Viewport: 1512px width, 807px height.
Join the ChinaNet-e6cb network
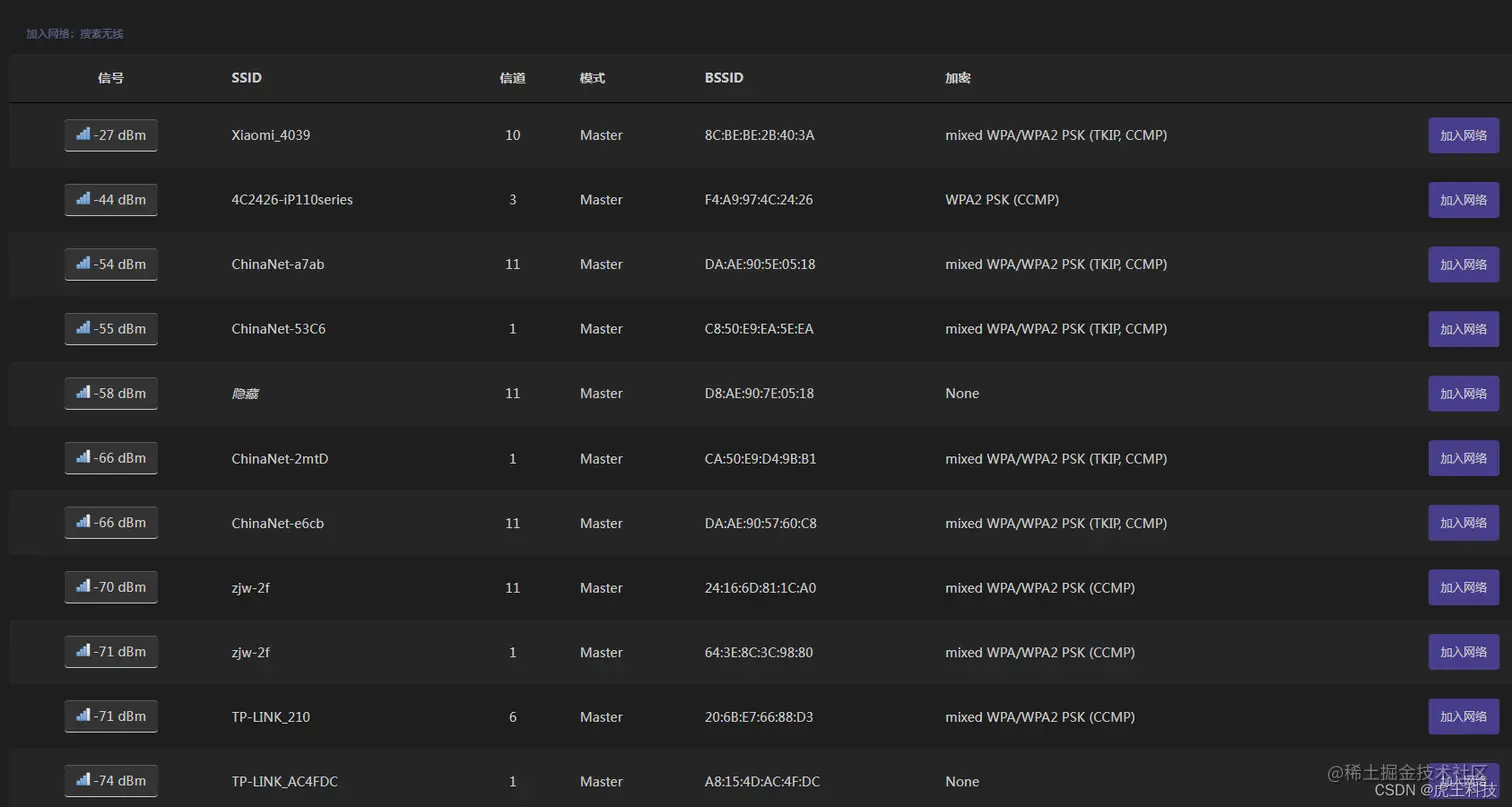pos(1463,523)
